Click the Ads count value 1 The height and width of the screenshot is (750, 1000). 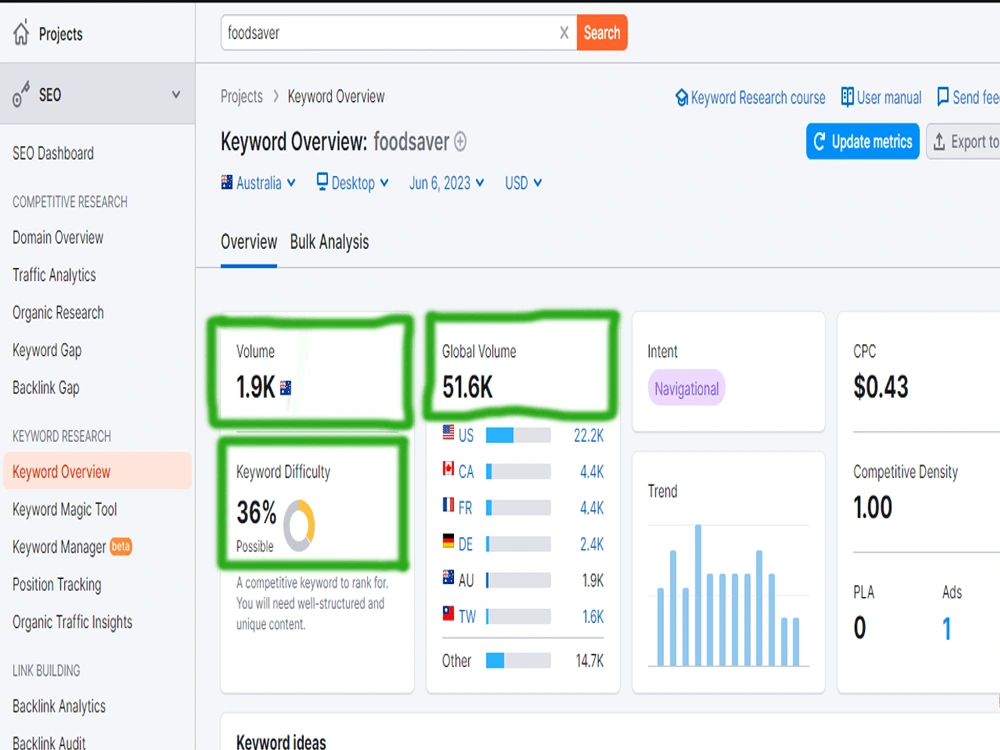point(947,629)
